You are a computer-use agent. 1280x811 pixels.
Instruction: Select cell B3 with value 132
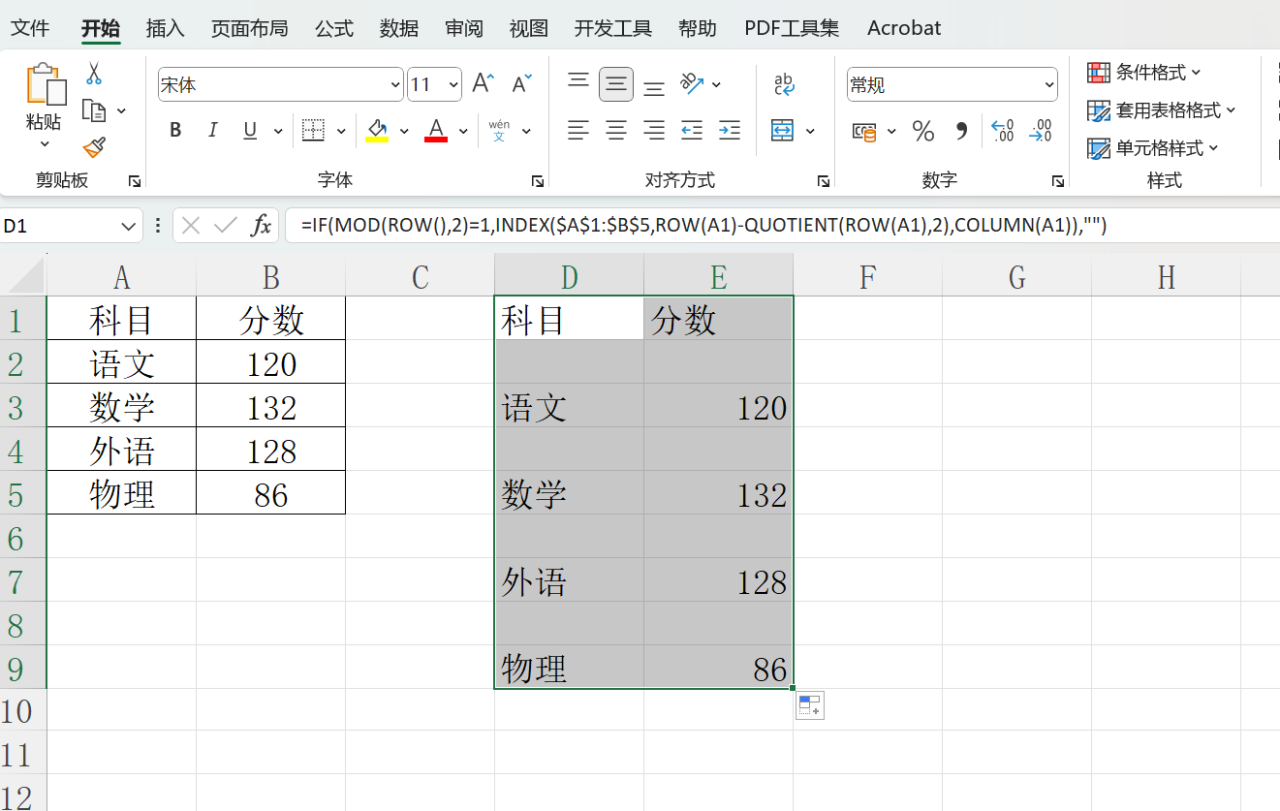click(x=271, y=407)
